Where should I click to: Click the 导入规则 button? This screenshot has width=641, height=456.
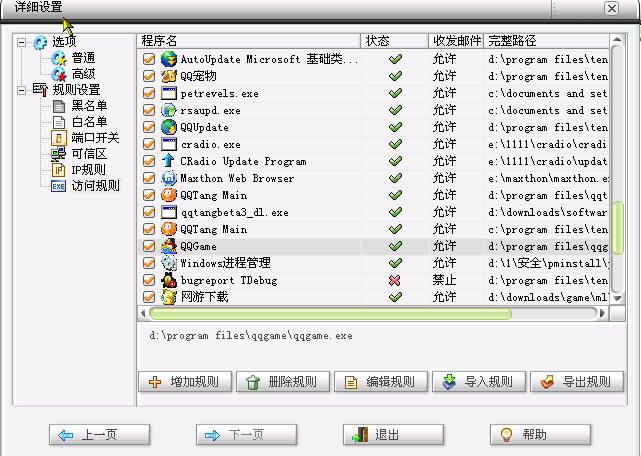[479, 382]
